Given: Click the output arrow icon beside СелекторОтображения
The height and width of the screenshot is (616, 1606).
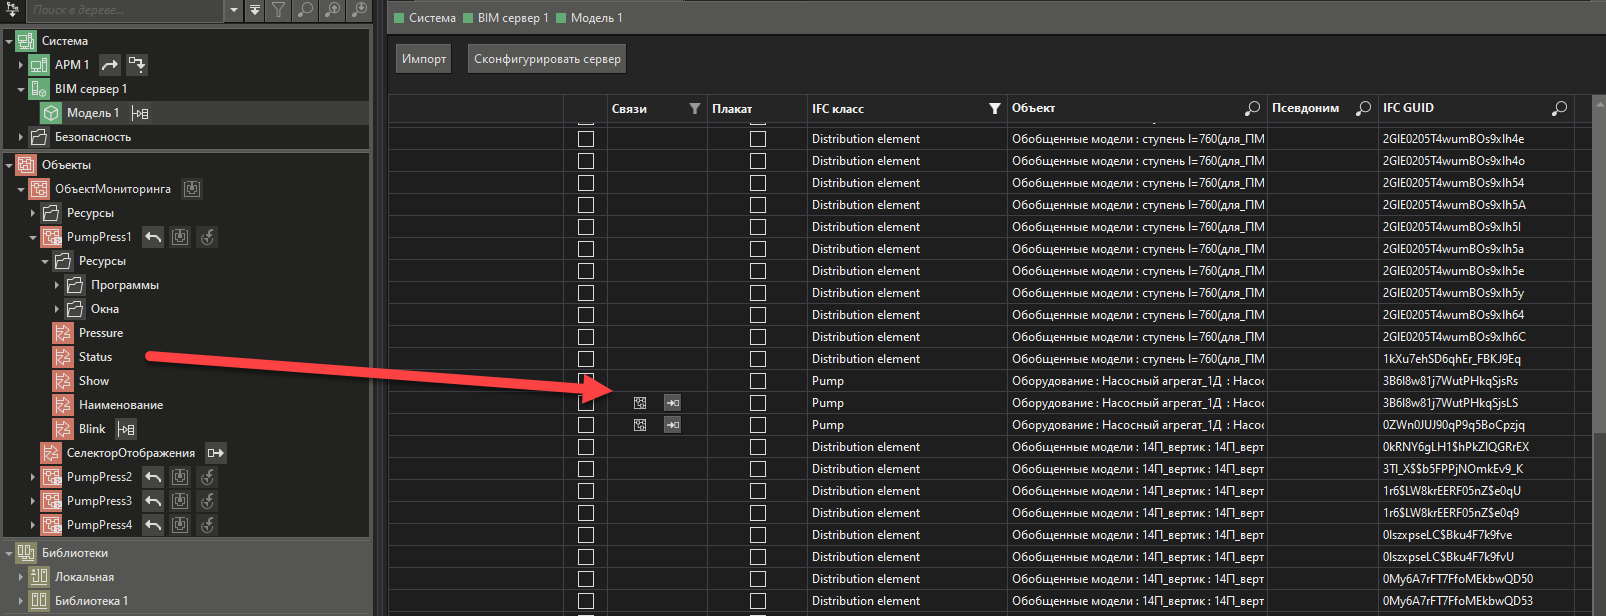Looking at the screenshot, I should tap(215, 453).
